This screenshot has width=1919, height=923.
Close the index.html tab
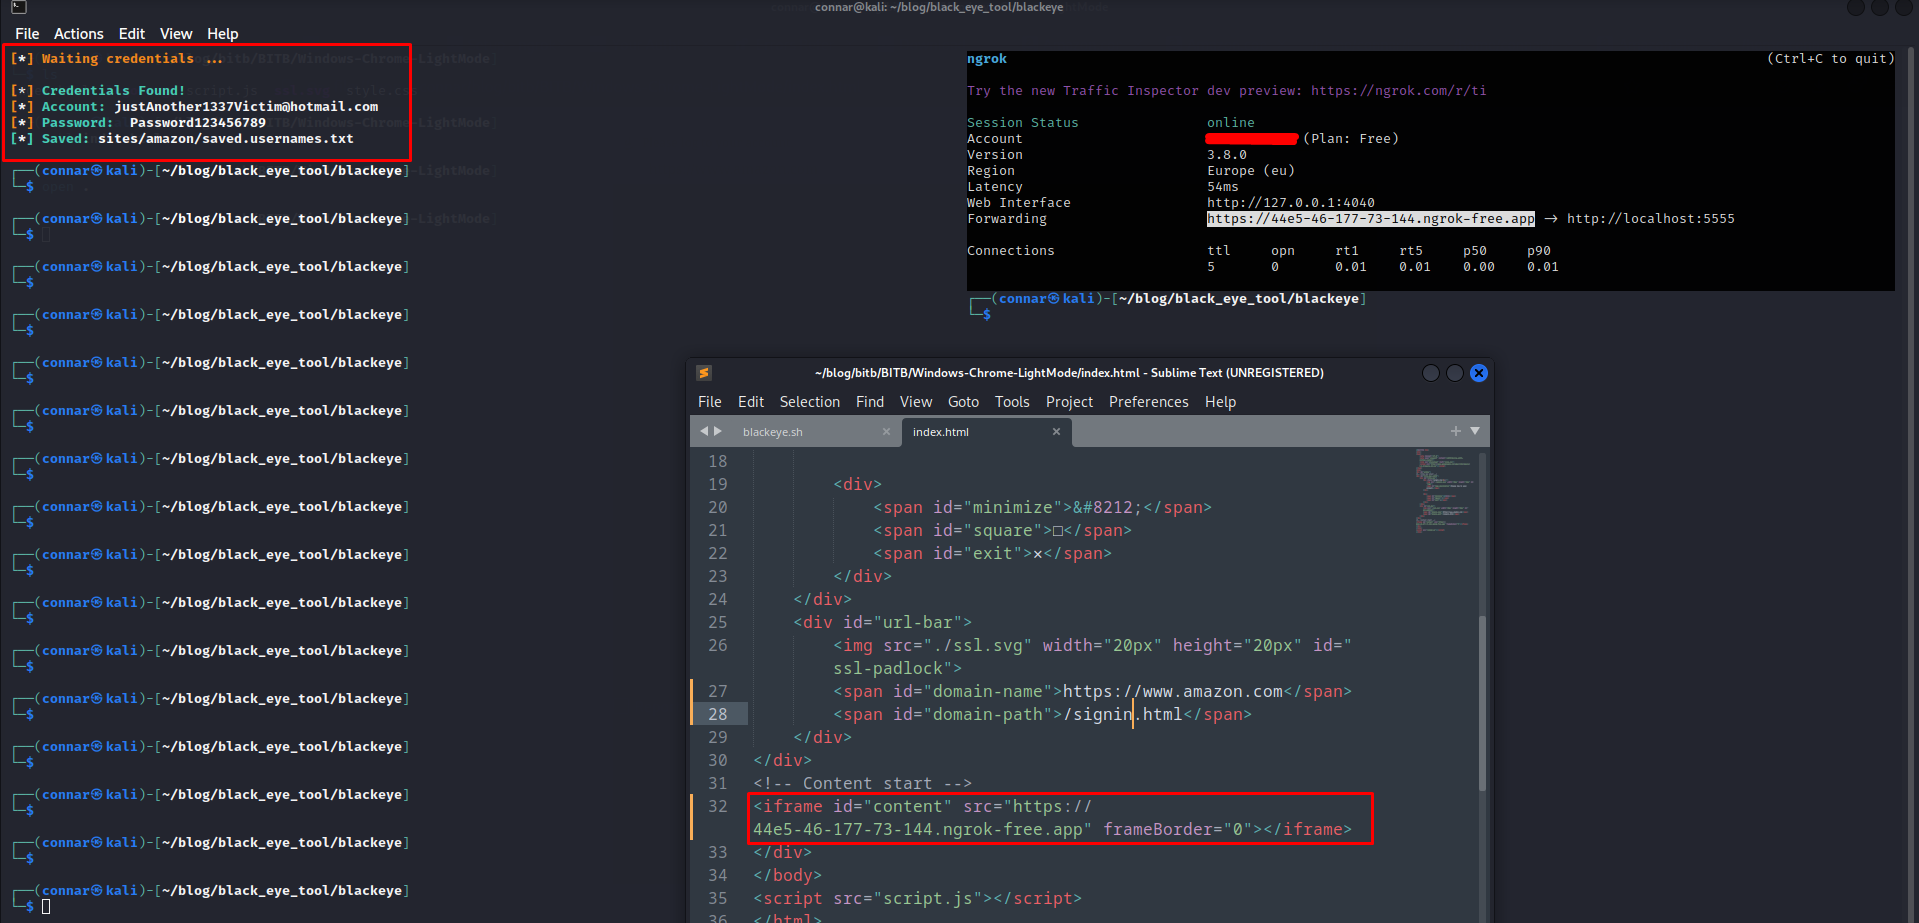tap(1056, 432)
